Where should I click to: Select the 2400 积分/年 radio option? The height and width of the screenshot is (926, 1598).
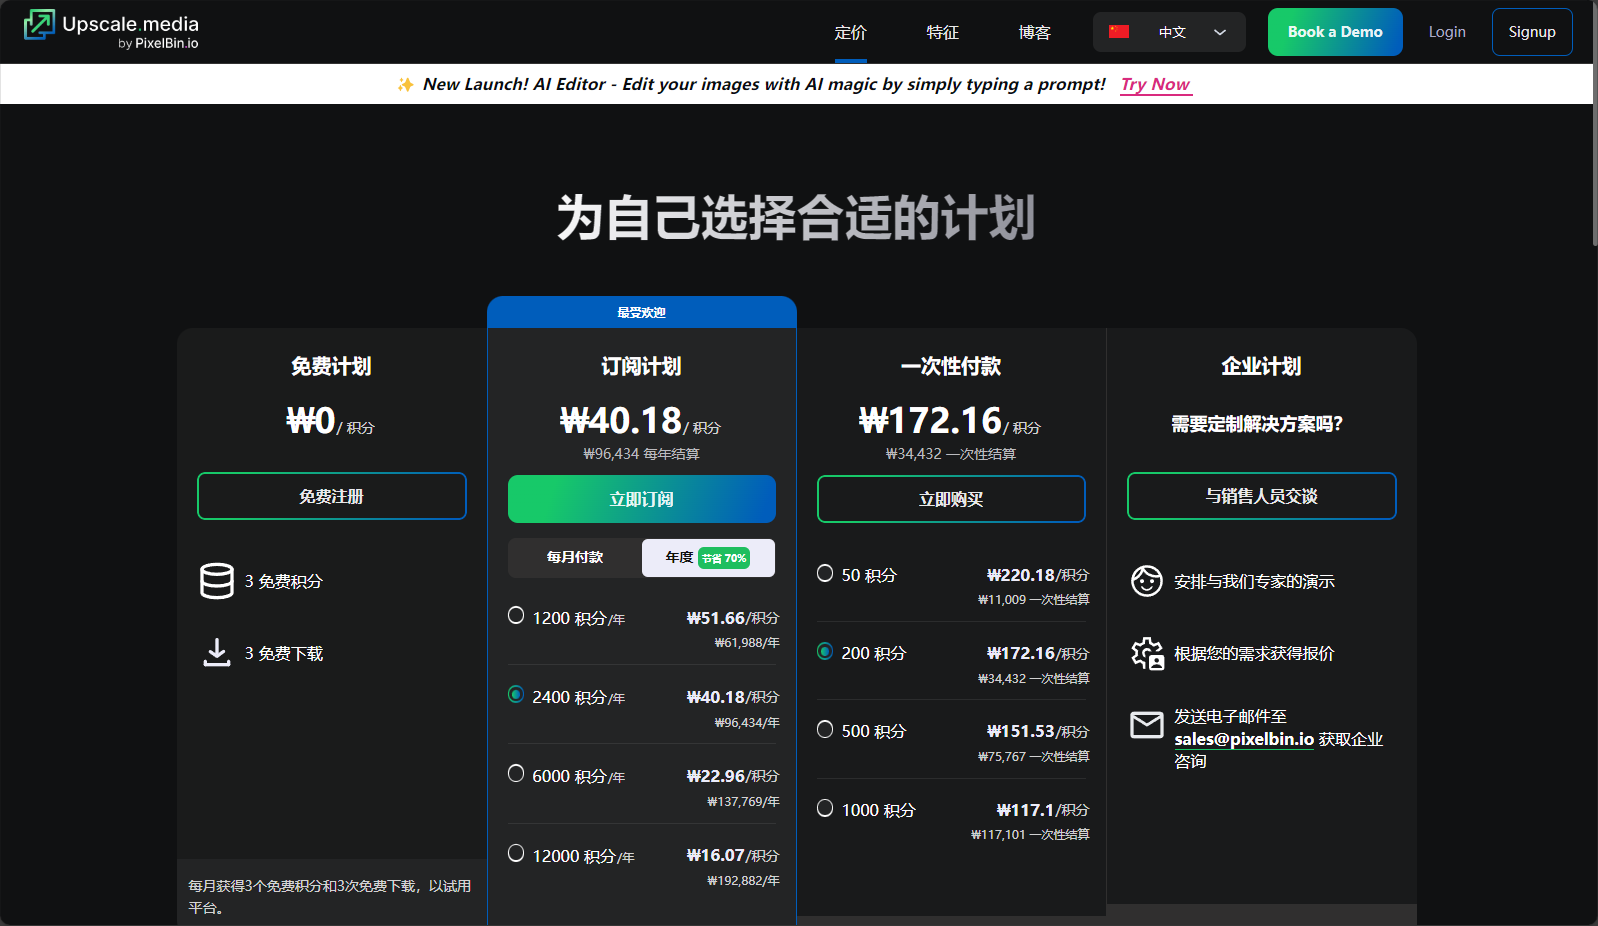tap(516, 694)
